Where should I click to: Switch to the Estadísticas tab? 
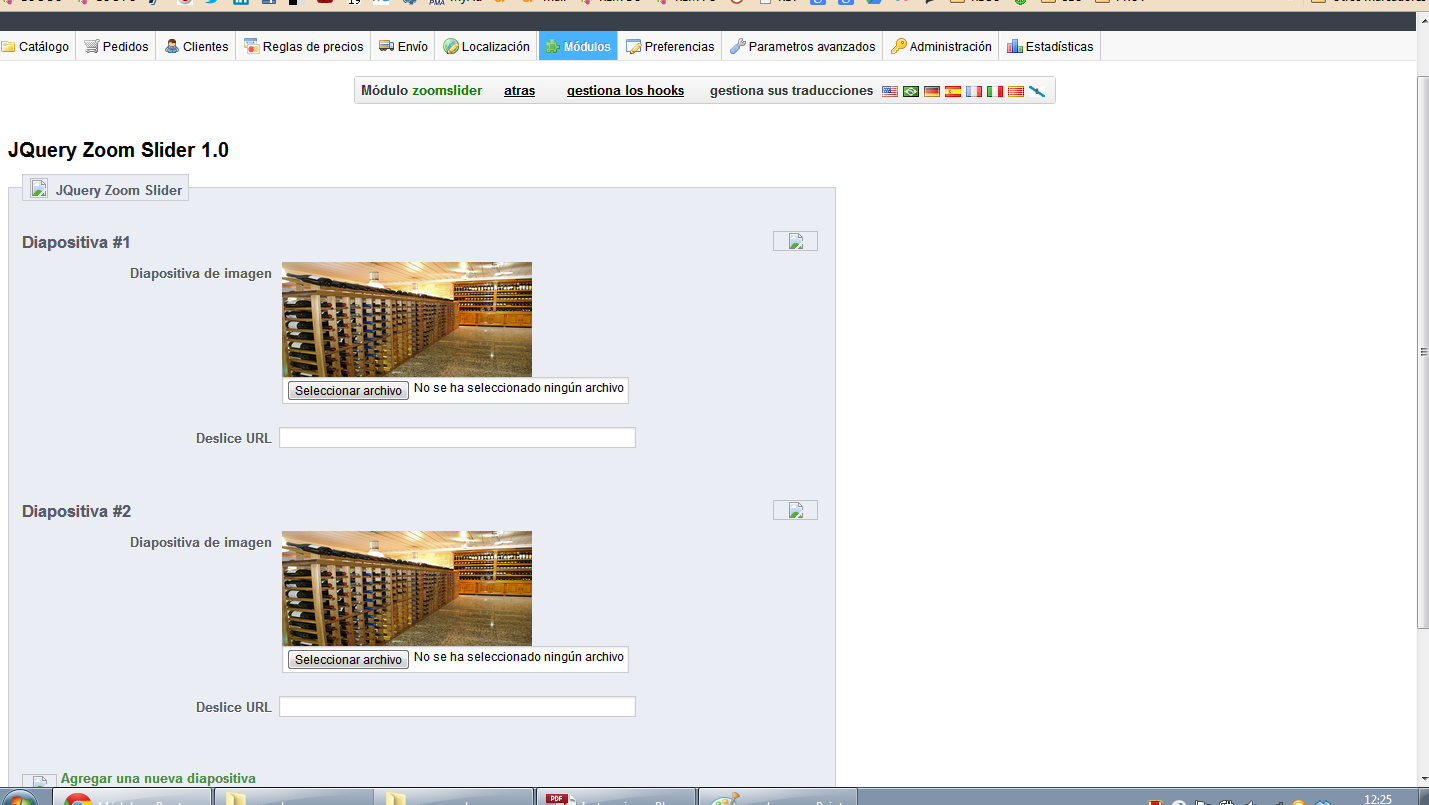1050,47
